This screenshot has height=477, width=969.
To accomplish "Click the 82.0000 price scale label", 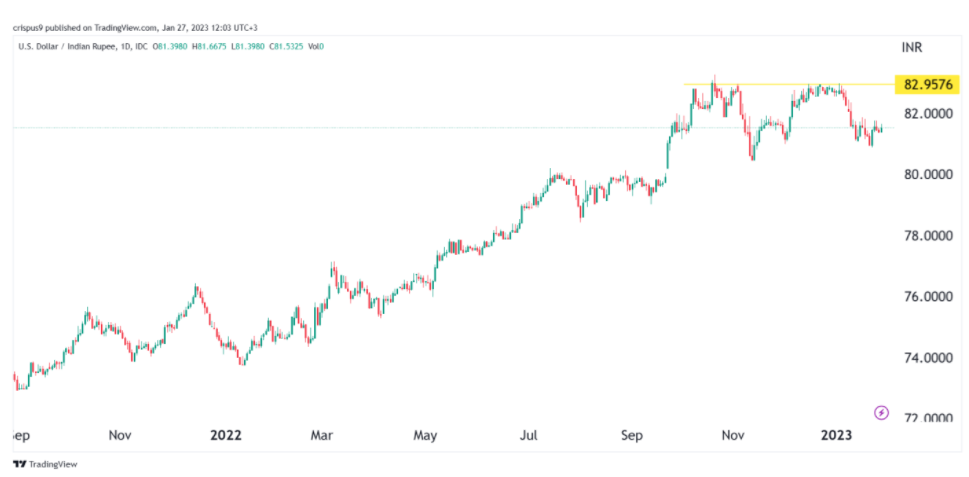I will point(927,114).
